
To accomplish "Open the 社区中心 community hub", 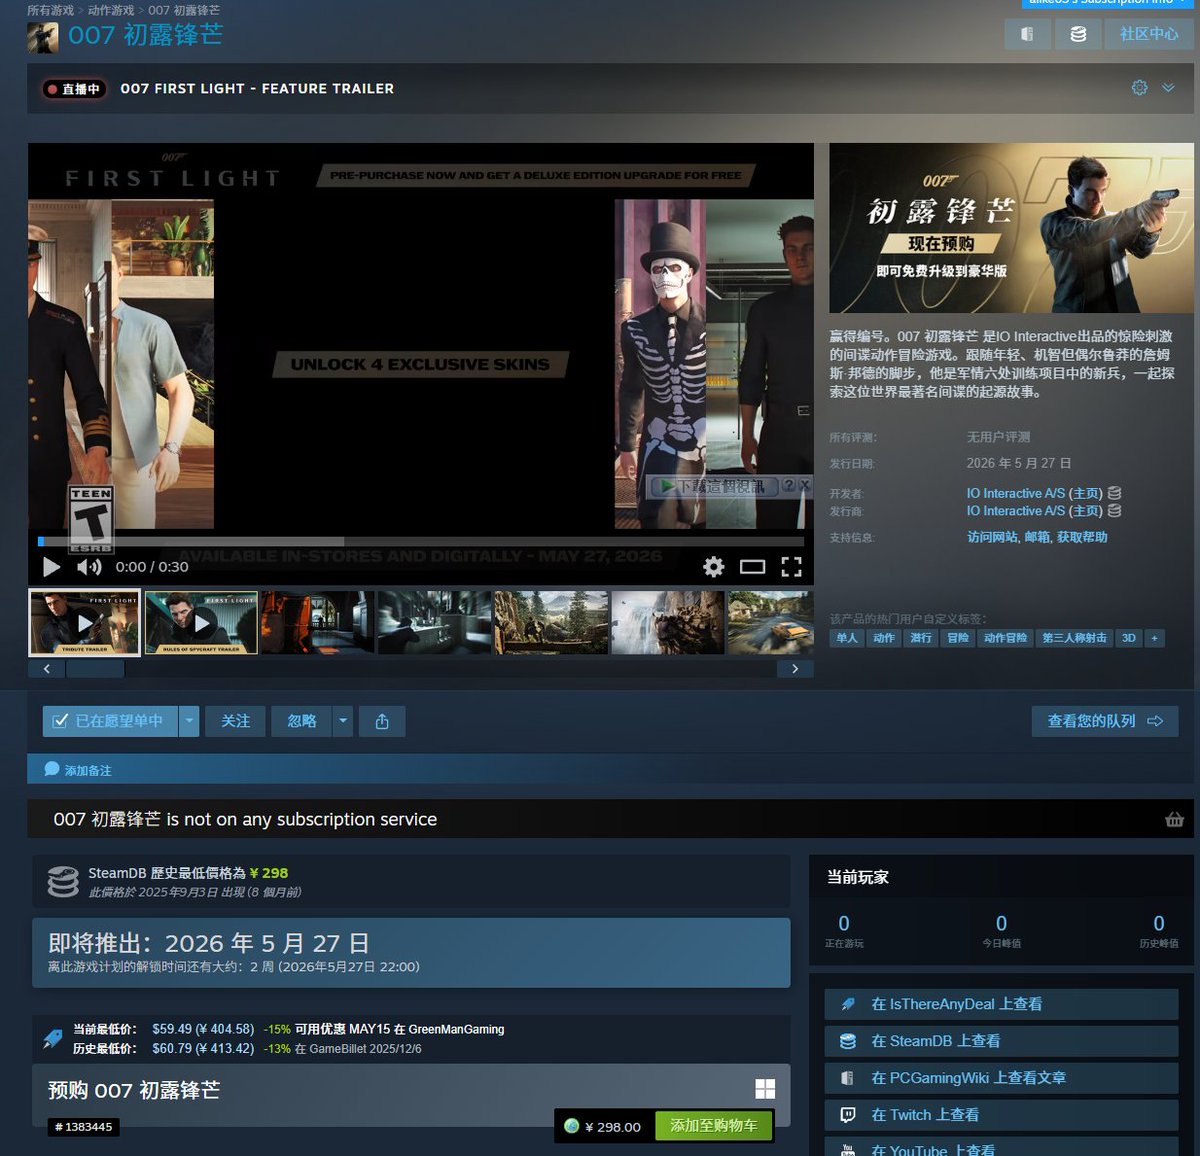I will point(1149,34).
